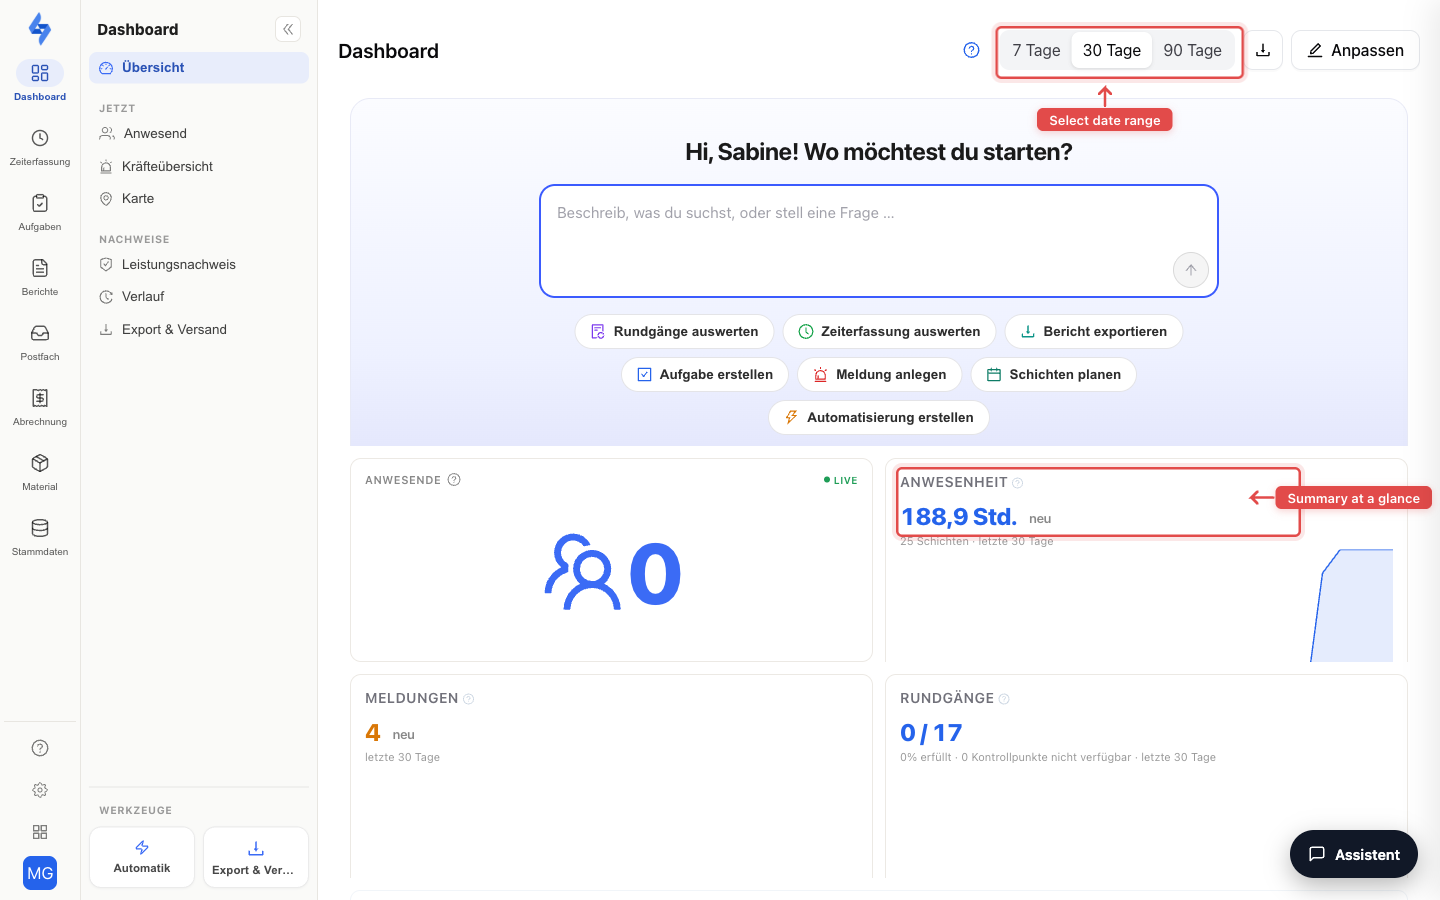Open settings gear in left rail
Screen dimensions: 1440x900
[x=40, y=790]
